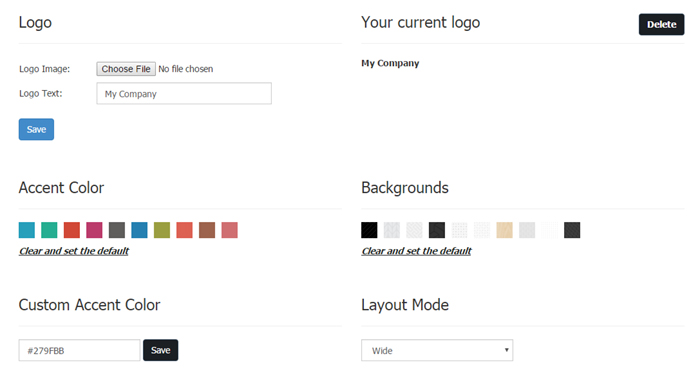Select the first black background pattern swatch
The height and width of the screenshot is (374, 700).
[369, 230]
